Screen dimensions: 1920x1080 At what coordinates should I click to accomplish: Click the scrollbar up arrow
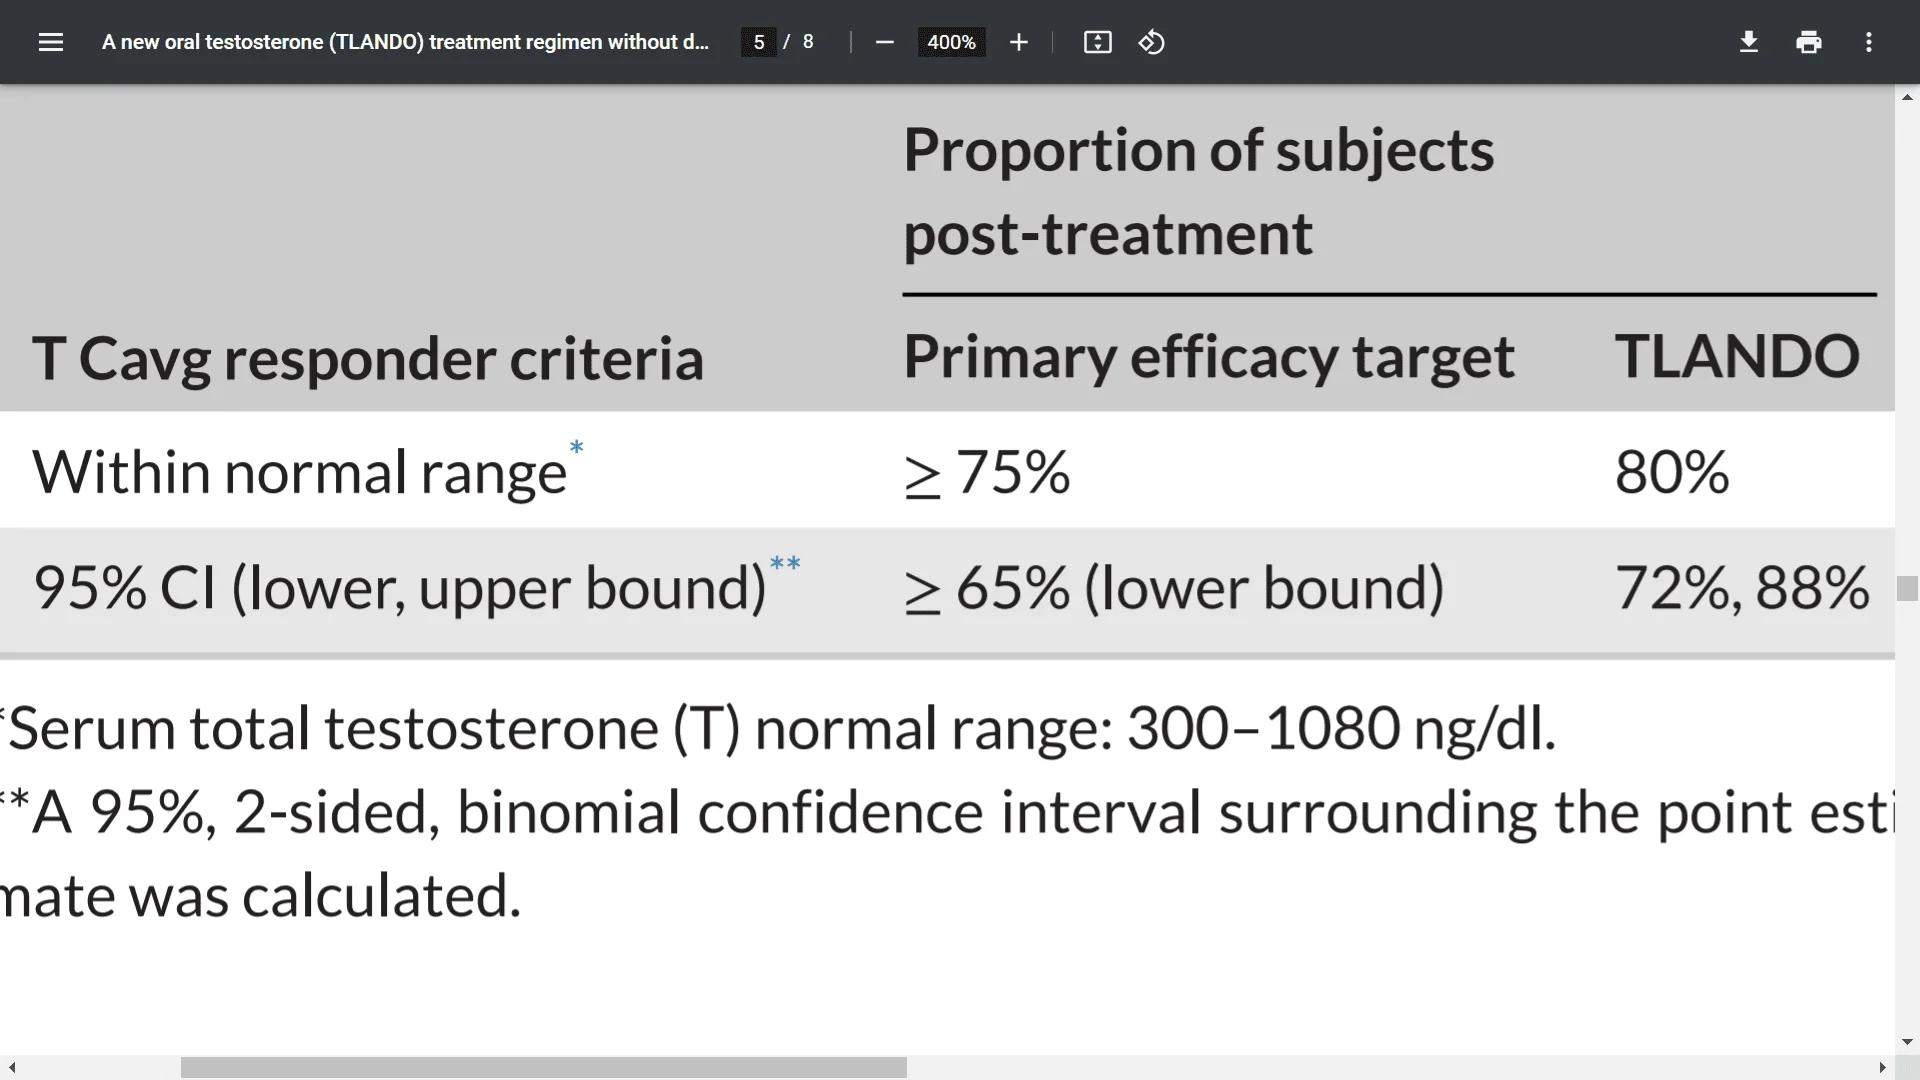1908,97
